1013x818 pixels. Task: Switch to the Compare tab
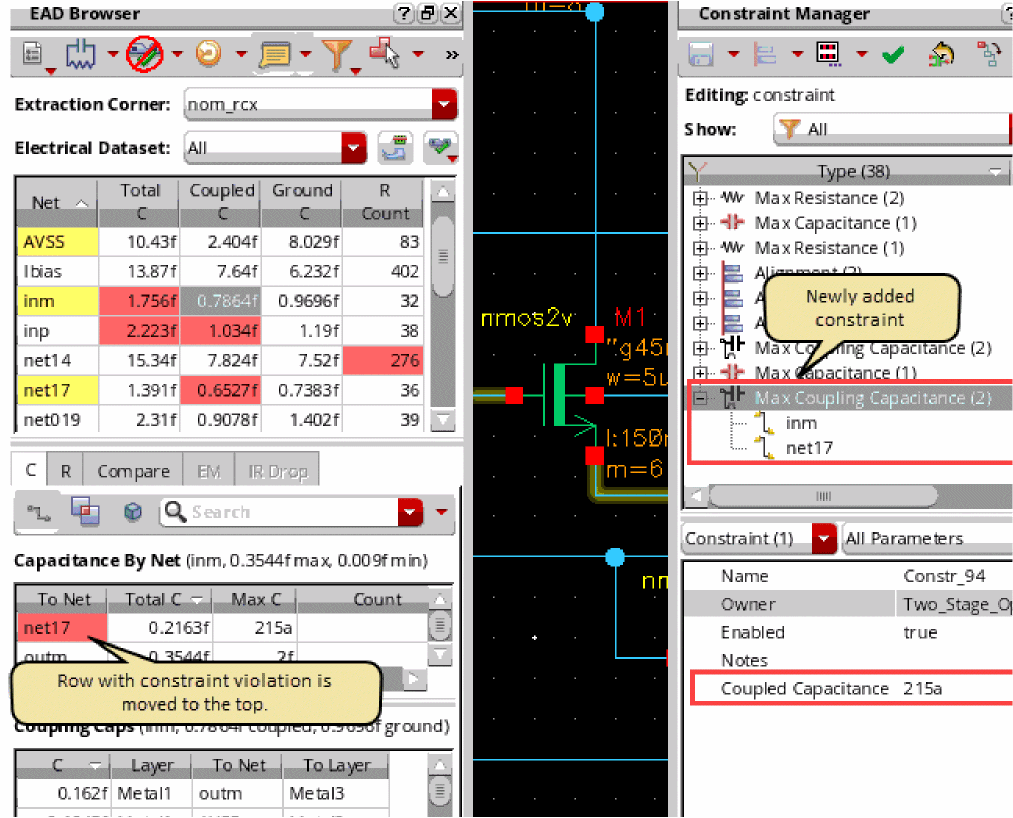(x=133, y=471)
